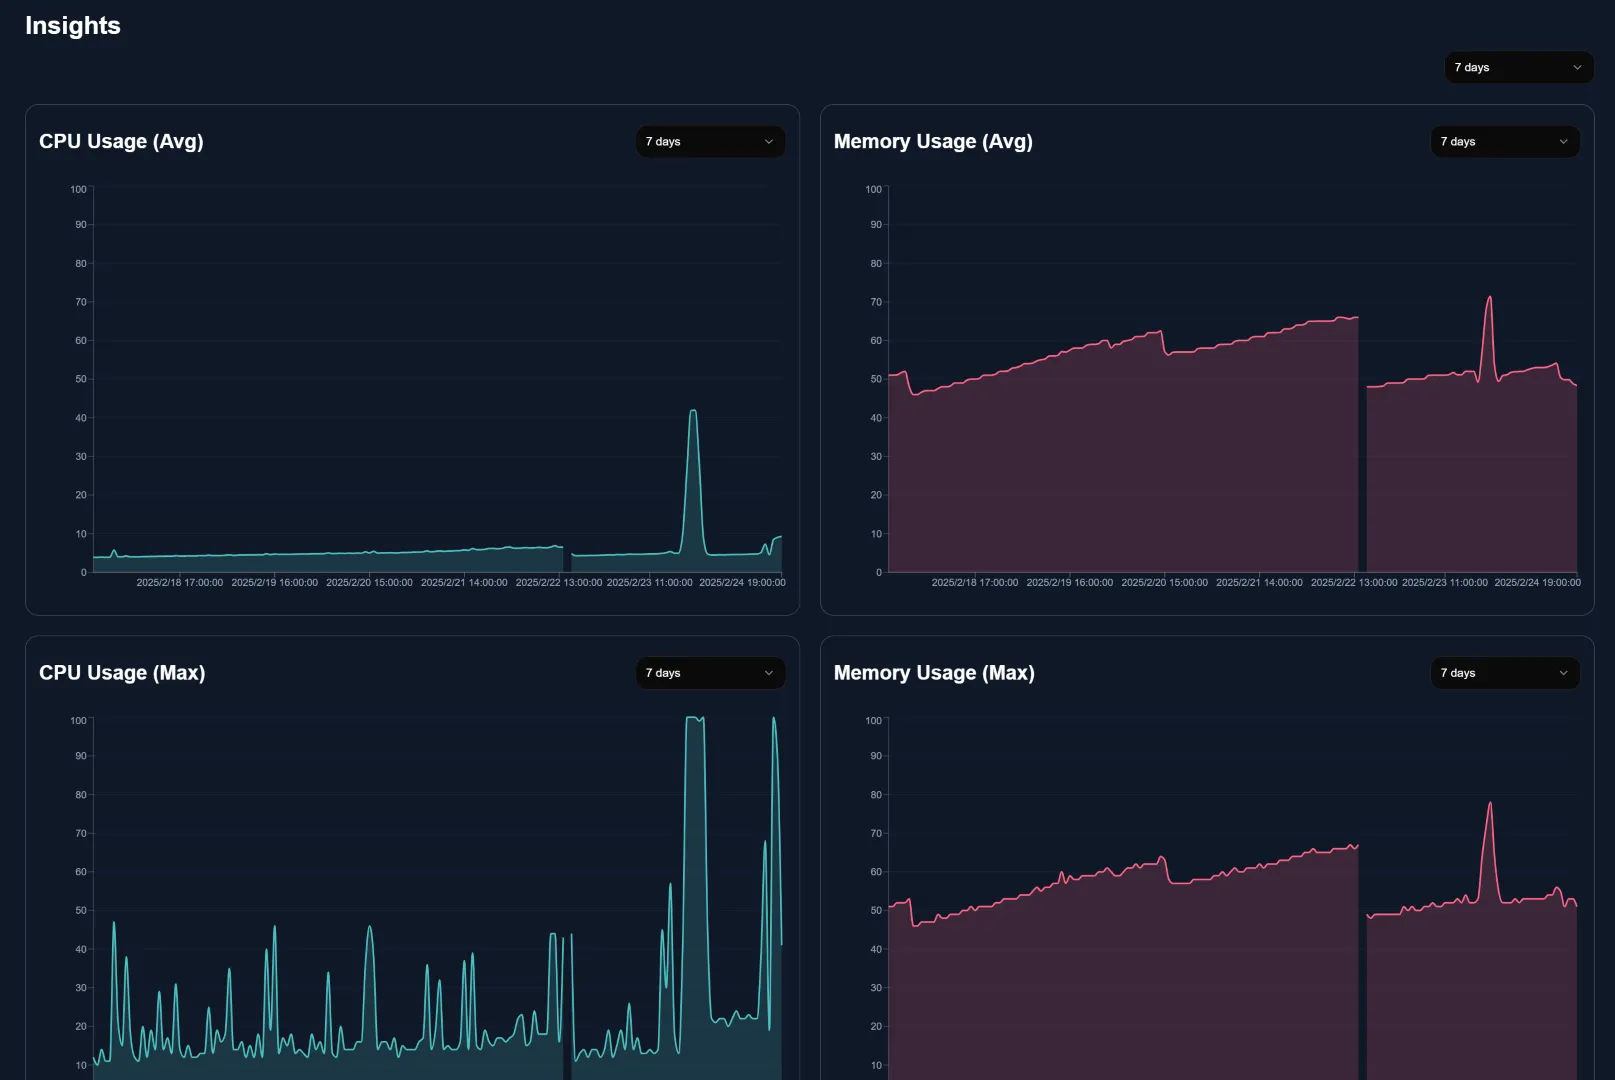Image resolution: width=1615 pixels, height=1080 pixels.
Task: Click the CPU Usage (Avg) chart title
Action: (x=121, y=141)
